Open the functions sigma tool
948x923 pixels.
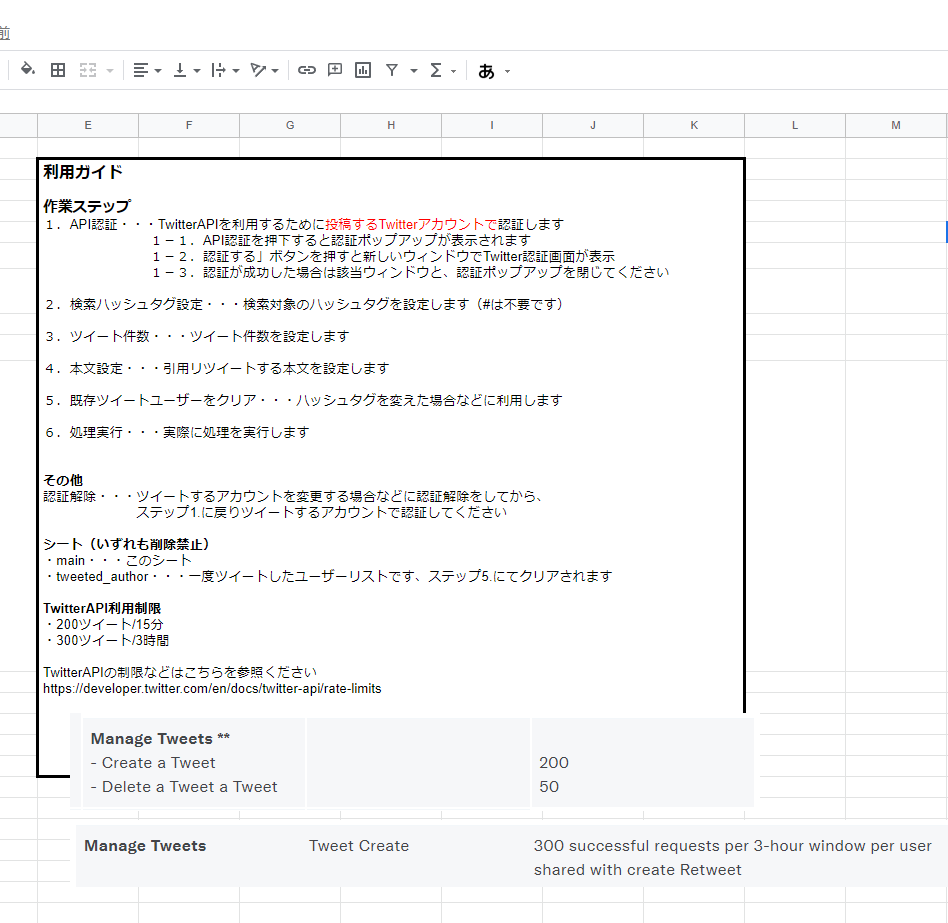click(x=435, y=70)
